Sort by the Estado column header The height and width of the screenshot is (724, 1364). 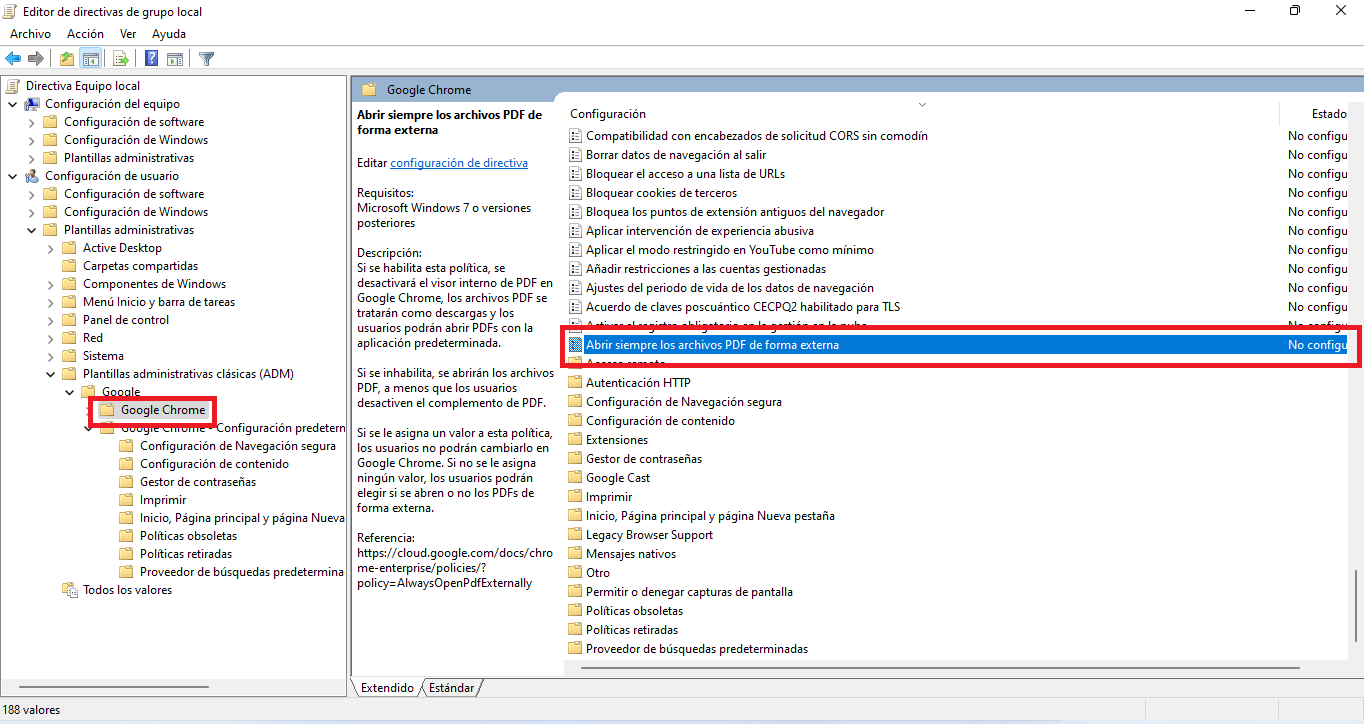pos(1329,114)
